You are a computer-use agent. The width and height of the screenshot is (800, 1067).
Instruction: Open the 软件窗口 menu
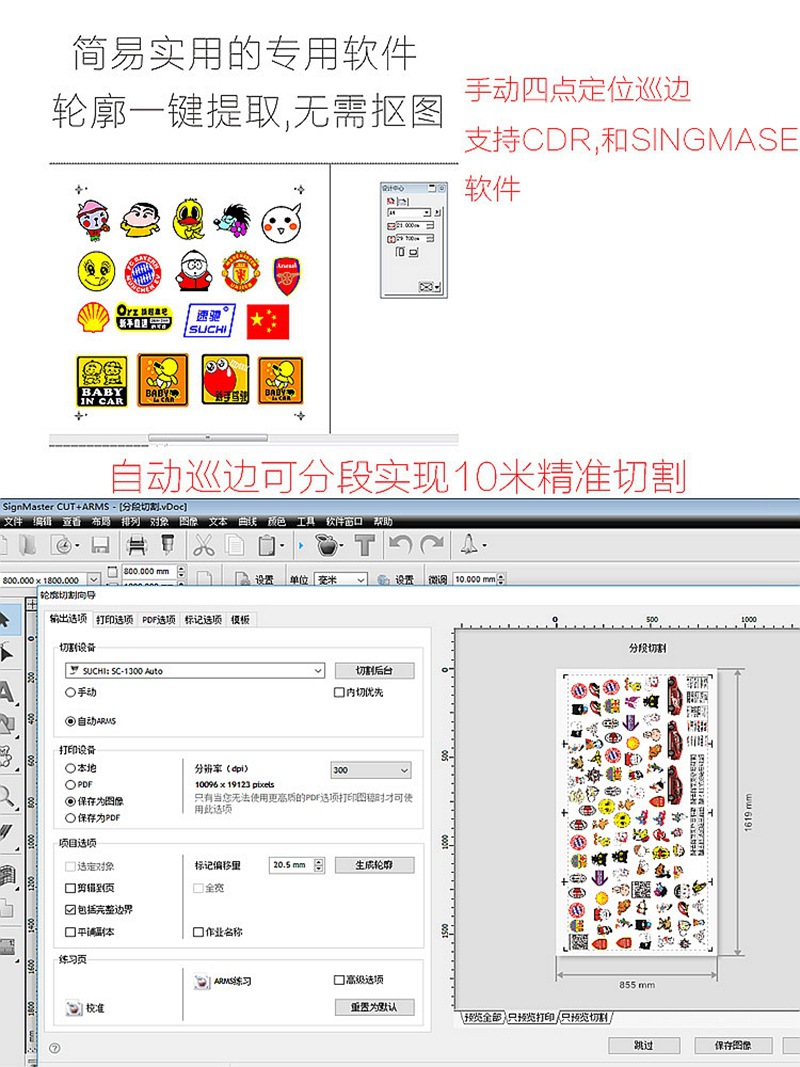(344, 521)
